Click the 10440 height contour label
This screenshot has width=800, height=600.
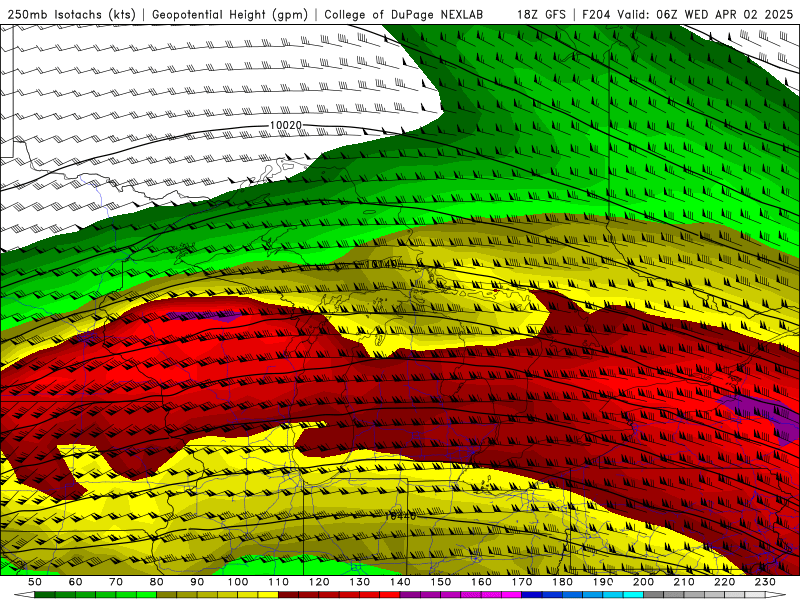400,516
